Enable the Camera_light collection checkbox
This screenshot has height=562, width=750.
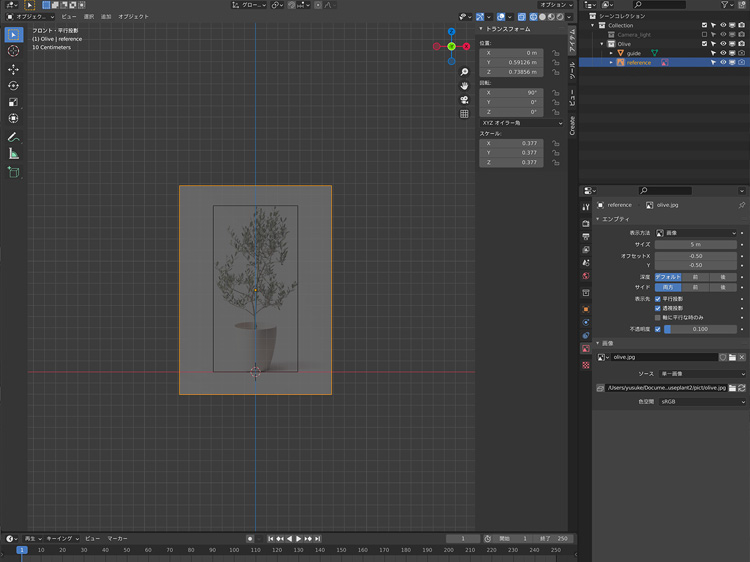(704, 34)
